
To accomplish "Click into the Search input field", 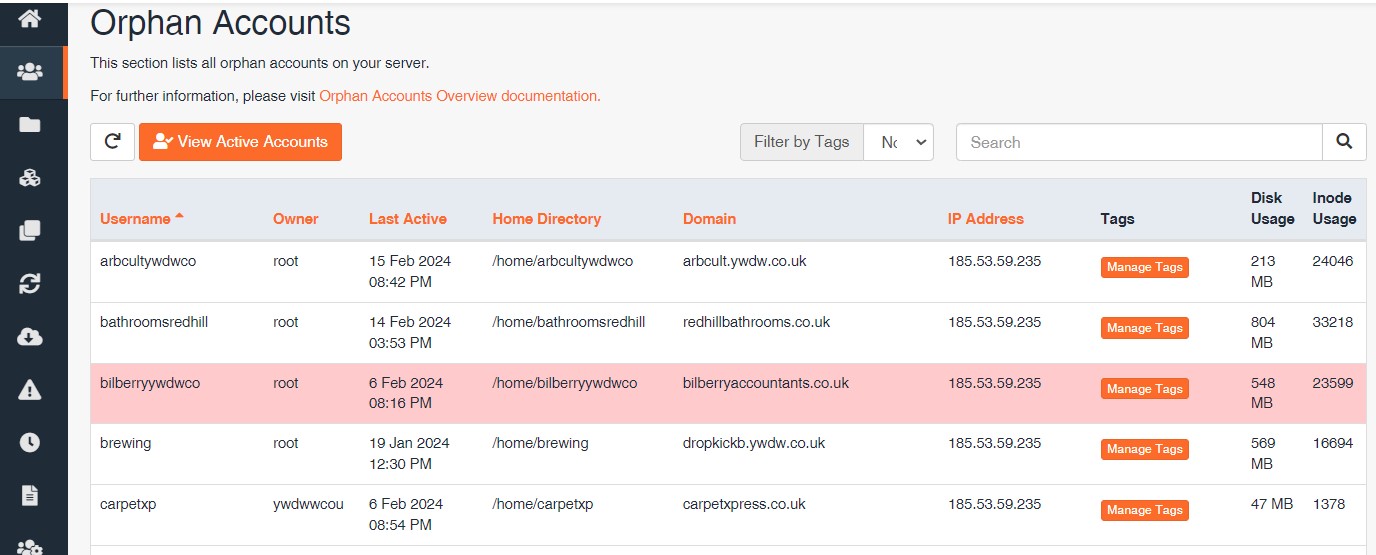I will pyautogui.click(x=1139, y=142).
